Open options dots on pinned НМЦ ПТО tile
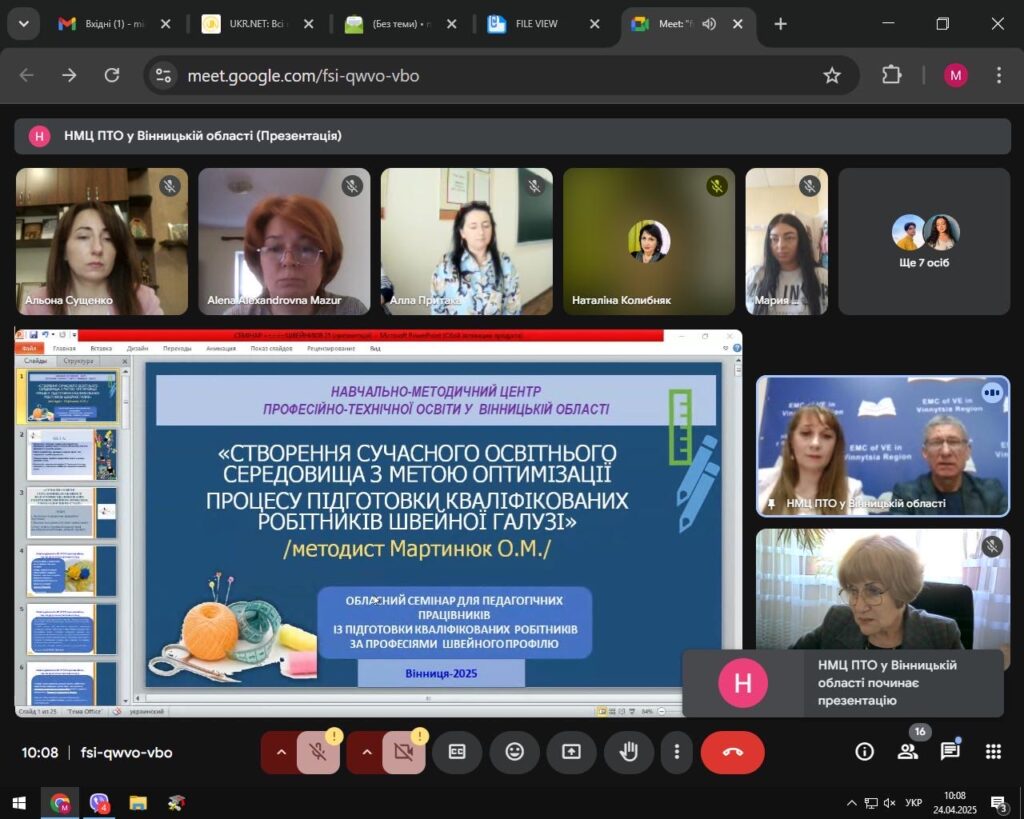 click(992, 393)
